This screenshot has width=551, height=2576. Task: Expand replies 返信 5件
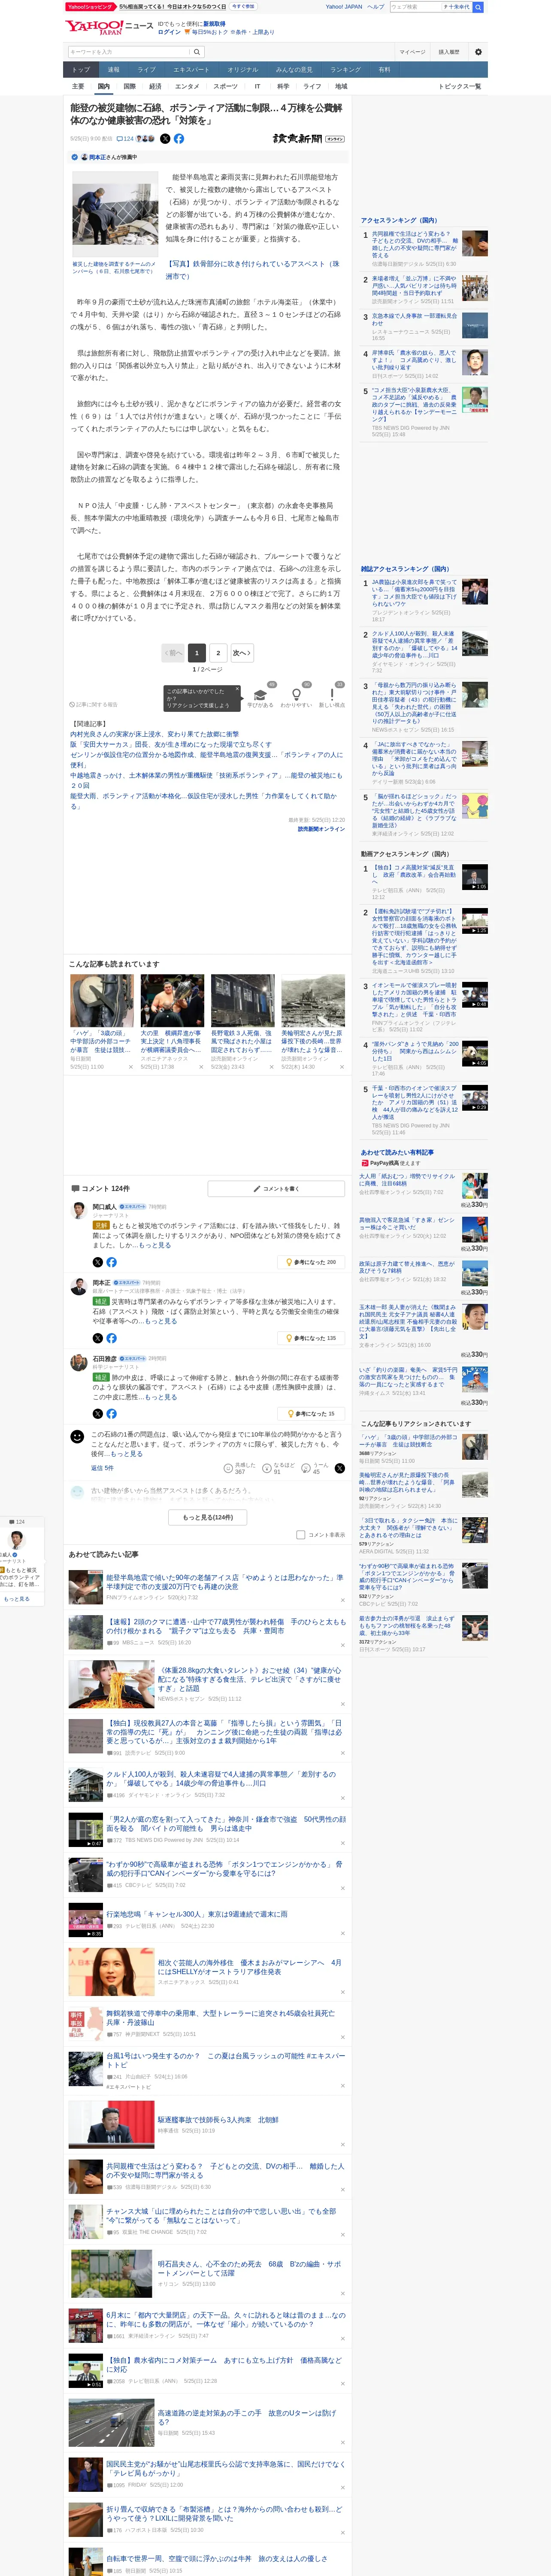[103, 1468]
